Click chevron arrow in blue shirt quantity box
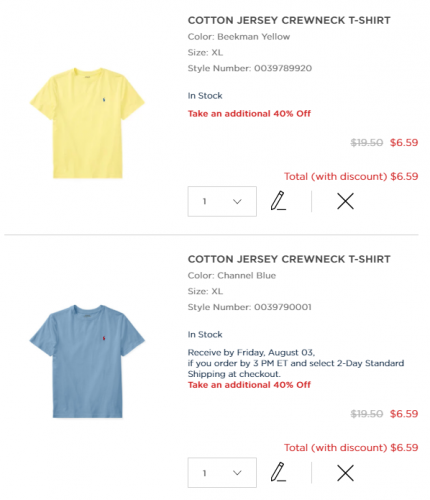 tap(237, 473)
